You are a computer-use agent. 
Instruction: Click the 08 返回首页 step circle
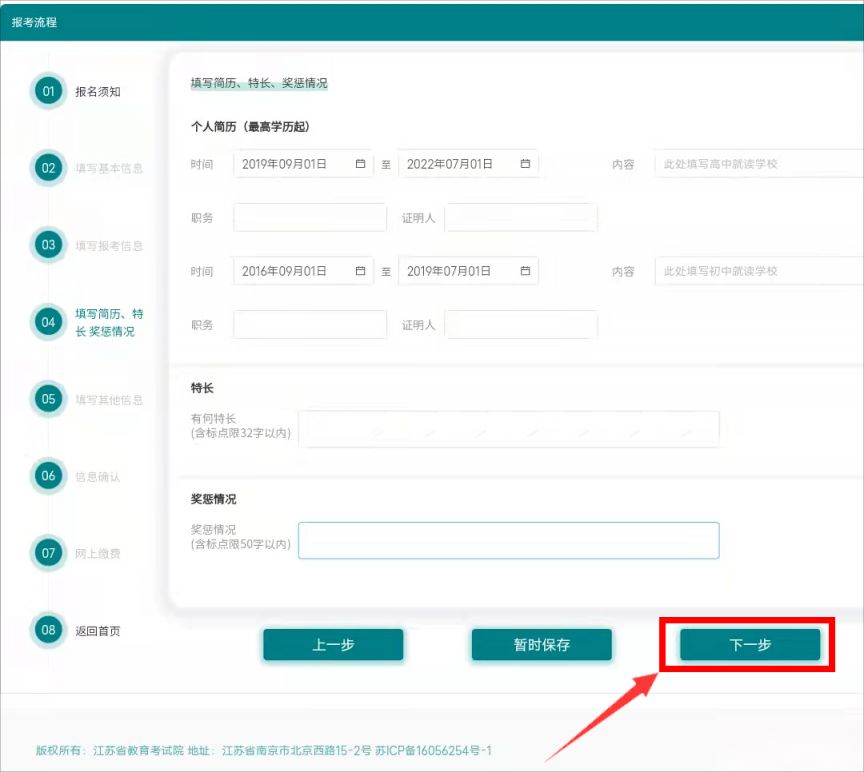click(48, 630)
